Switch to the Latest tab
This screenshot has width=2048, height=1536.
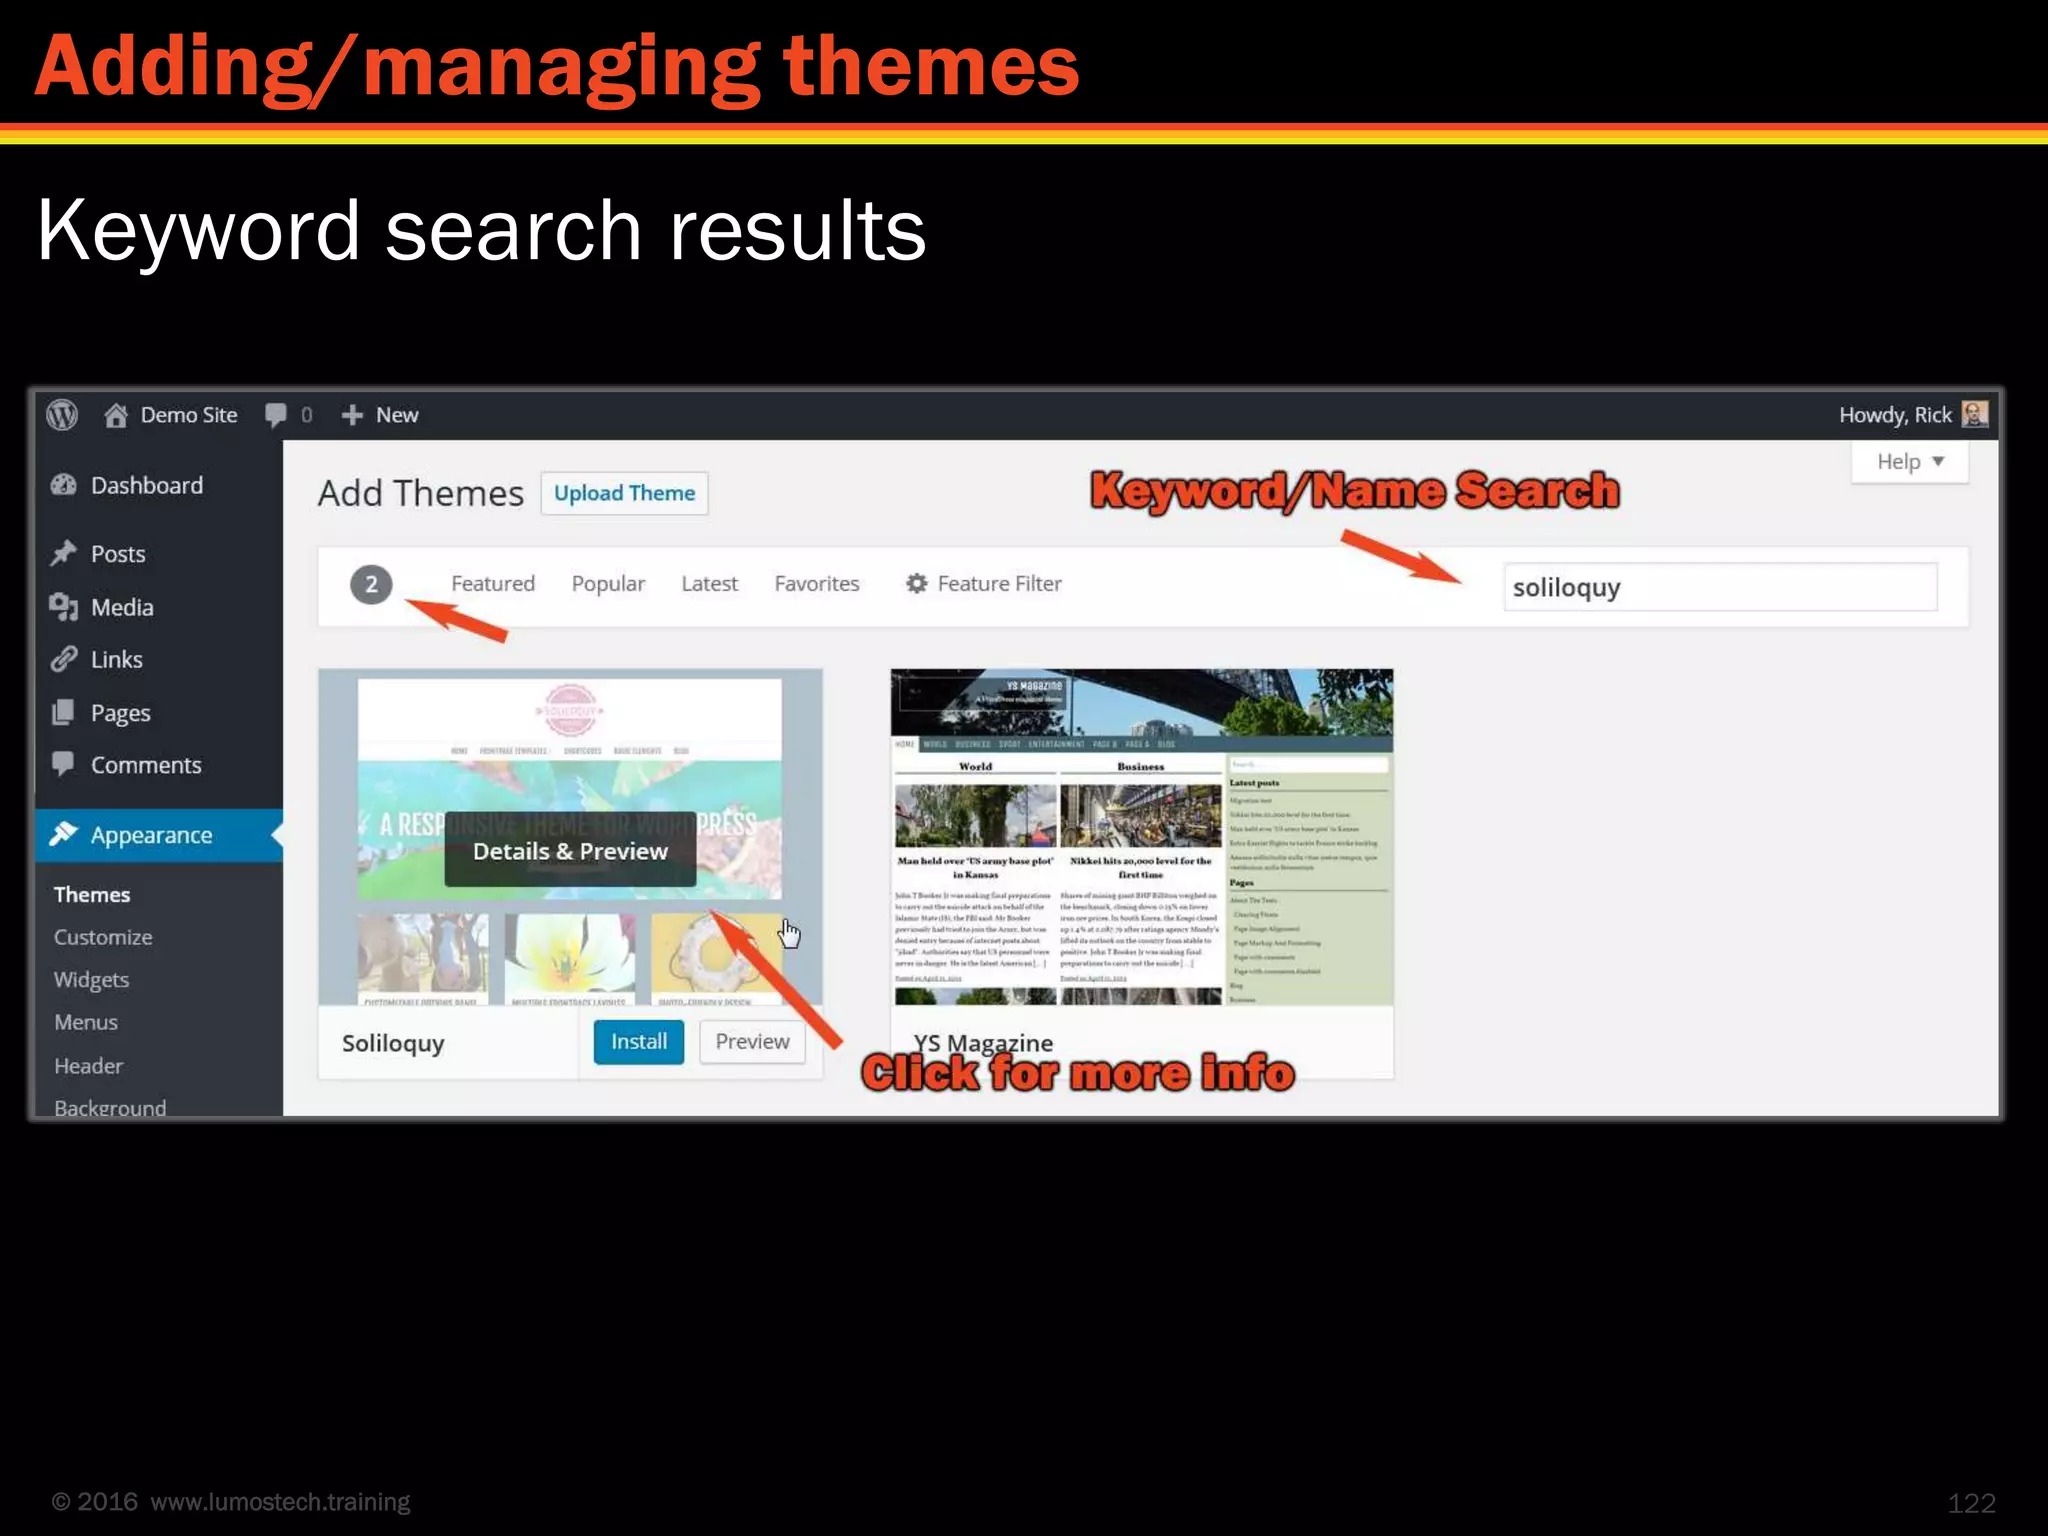710,583
